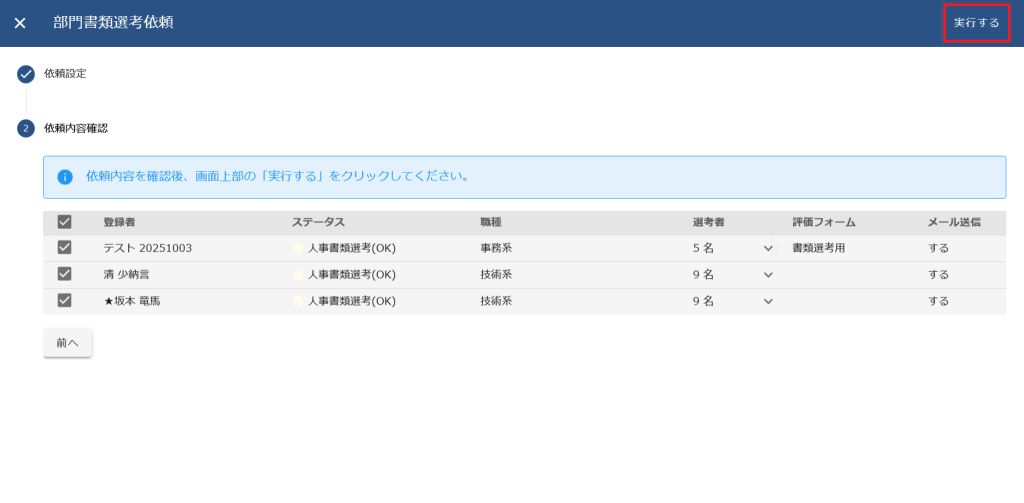Viewport: 1024px width, 503px height.
Task: Close the 部門書類選考依頼 screen with the X icon
Action: [x=20, y=23]
